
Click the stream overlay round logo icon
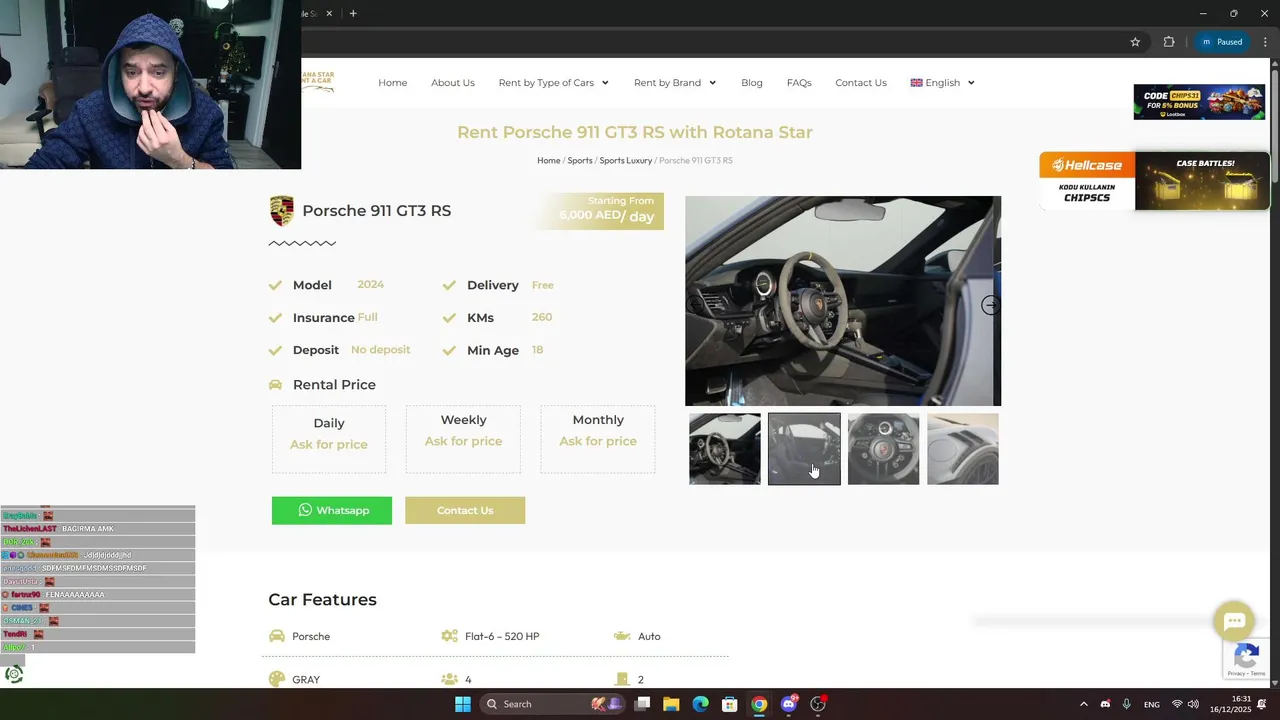point(13,674)
